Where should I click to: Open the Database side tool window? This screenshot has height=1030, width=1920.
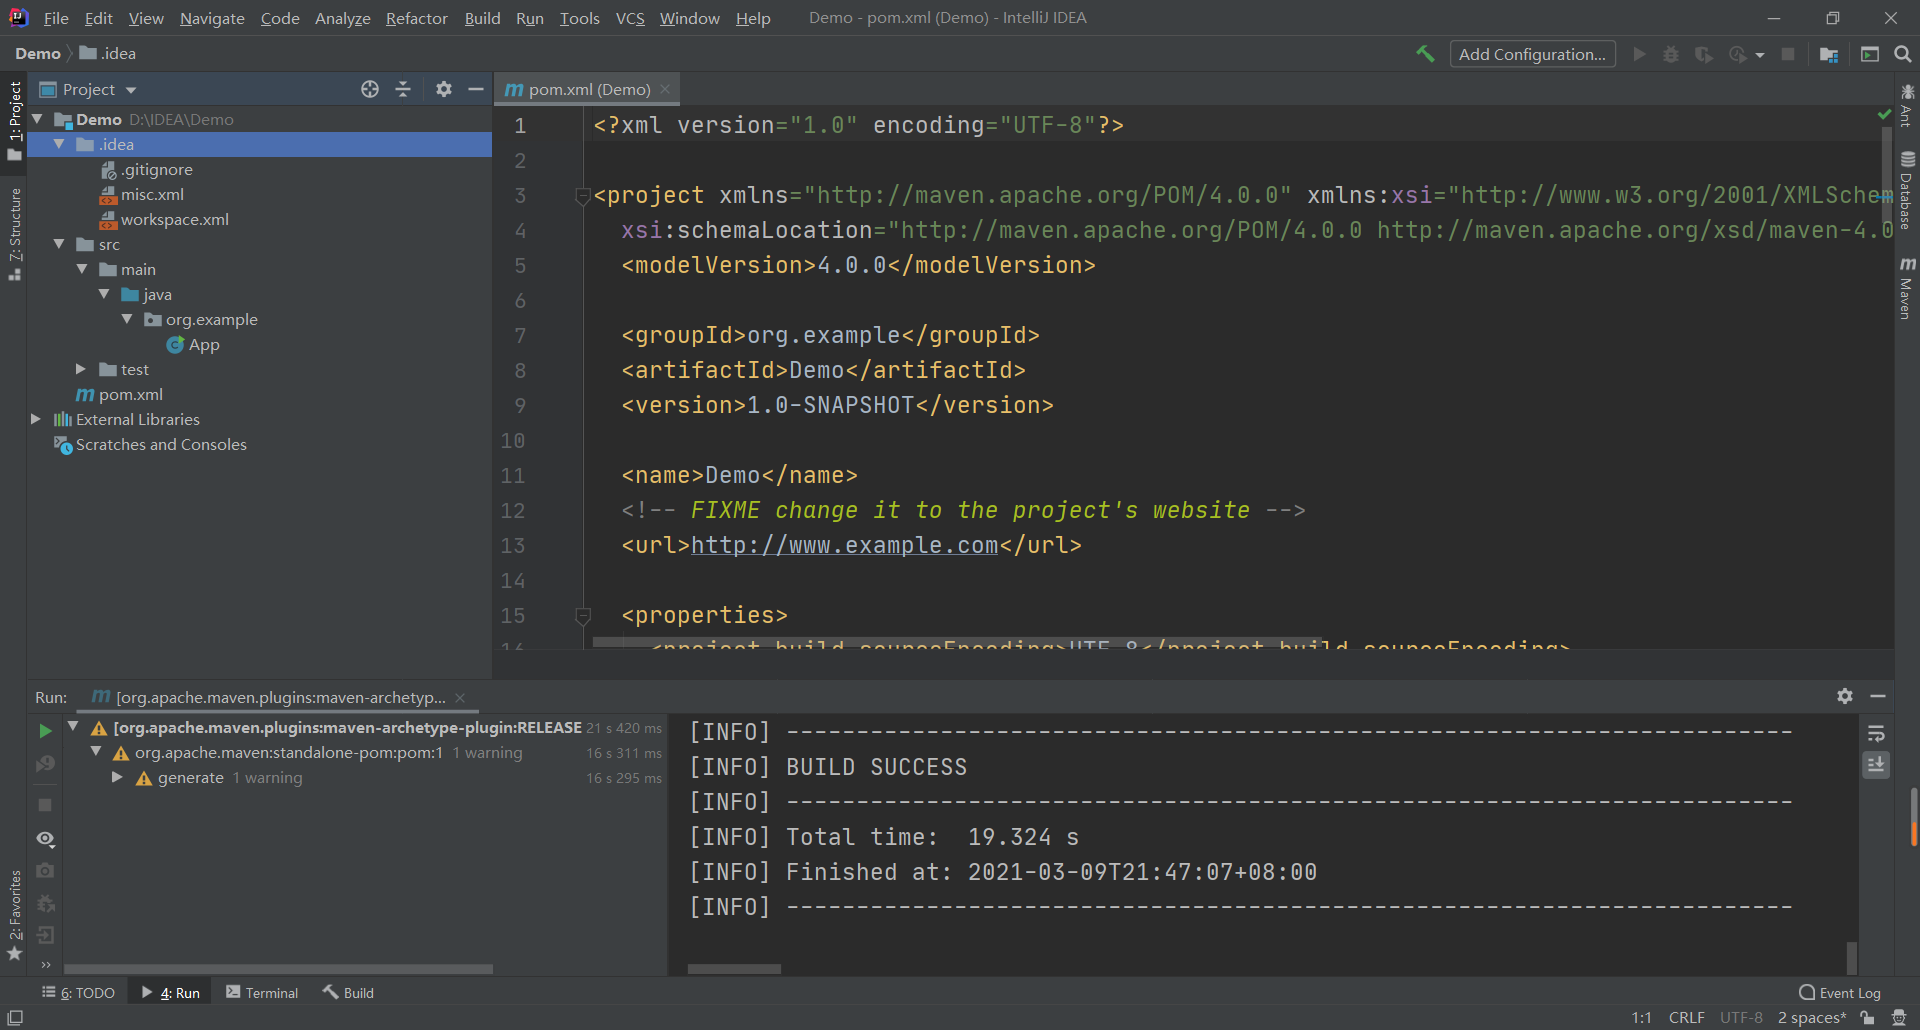1907,190
